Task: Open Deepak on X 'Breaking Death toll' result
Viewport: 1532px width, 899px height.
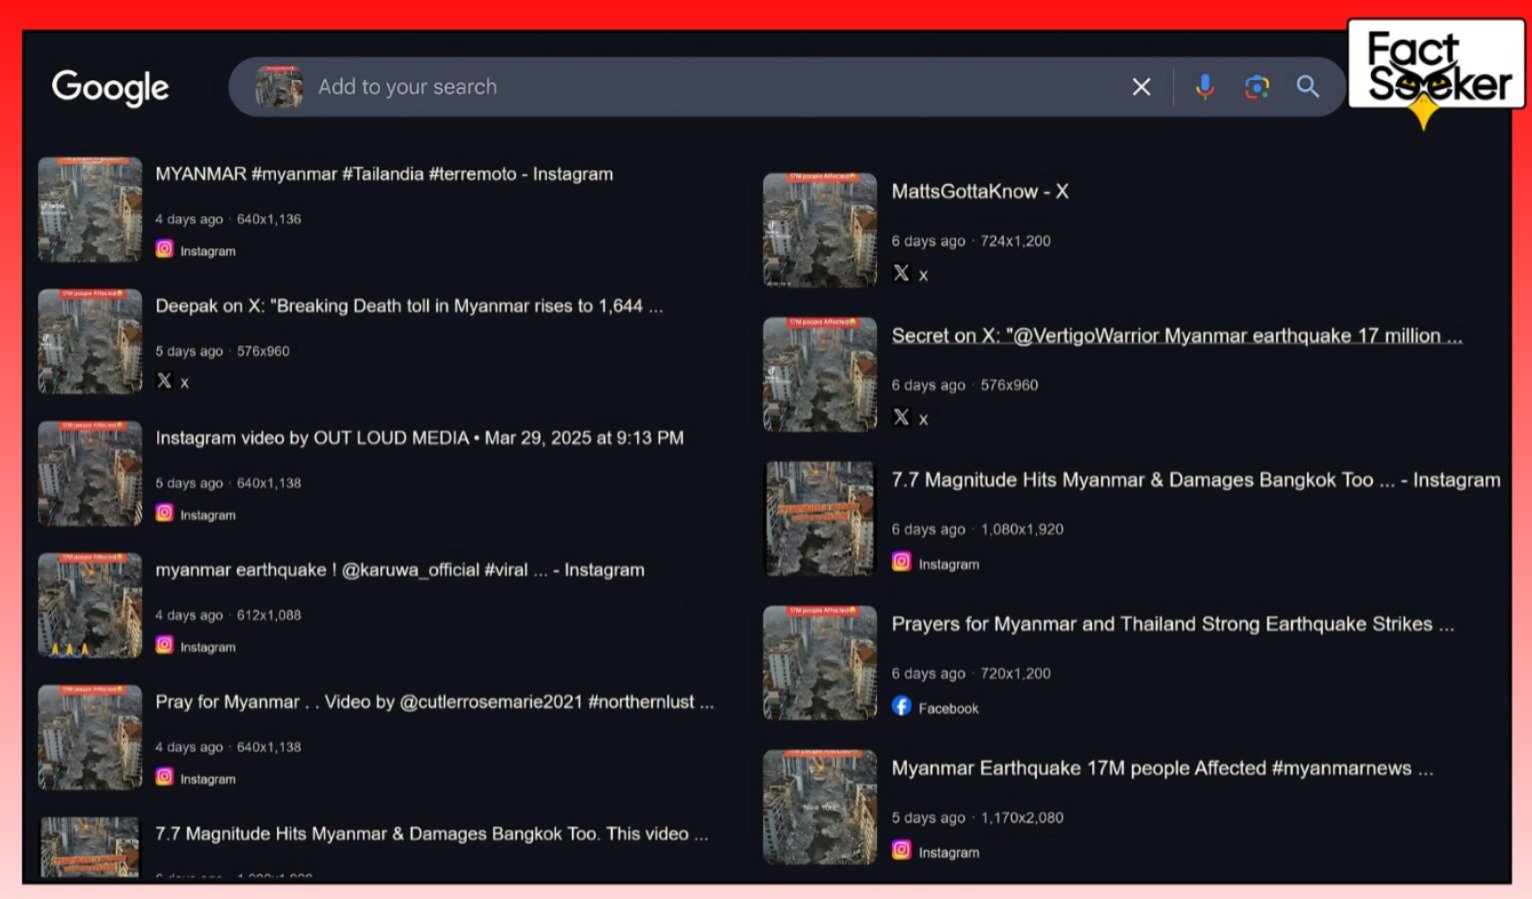Action: click(x=409, y=306)
